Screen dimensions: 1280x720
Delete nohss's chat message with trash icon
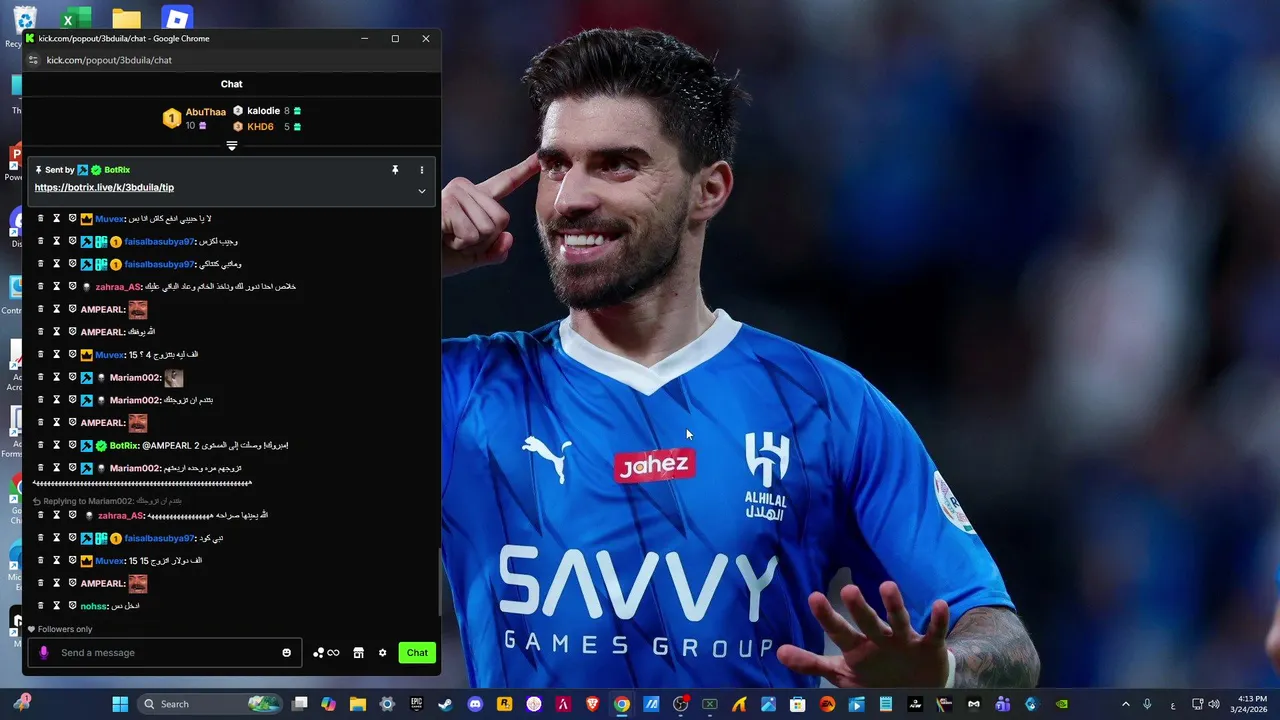click(41, 606)
